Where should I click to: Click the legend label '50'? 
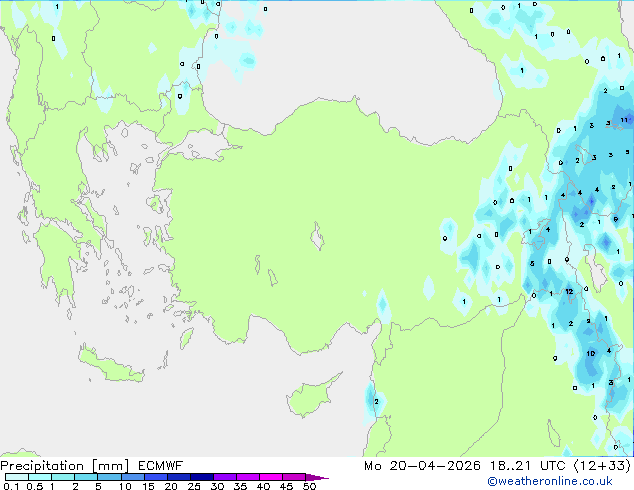(x=309, y=486)
